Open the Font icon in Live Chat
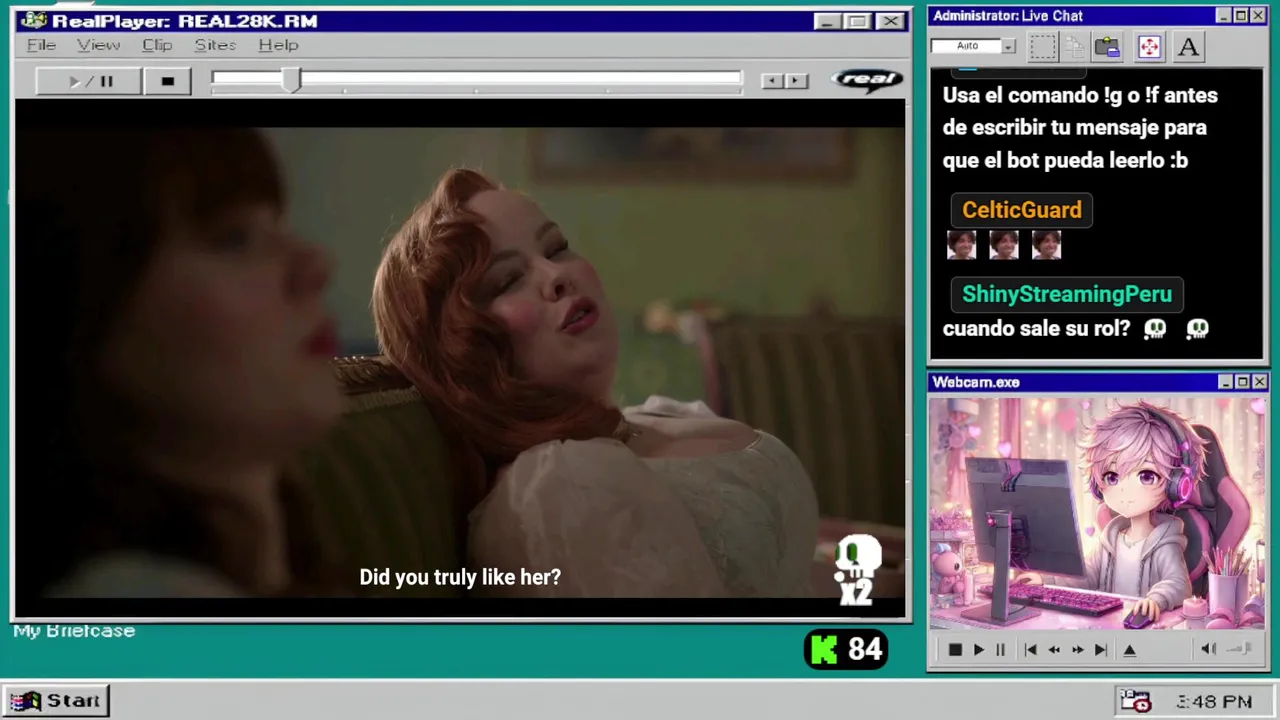The width and height of the screenshot is (1280, 720). coord(1188,46)
